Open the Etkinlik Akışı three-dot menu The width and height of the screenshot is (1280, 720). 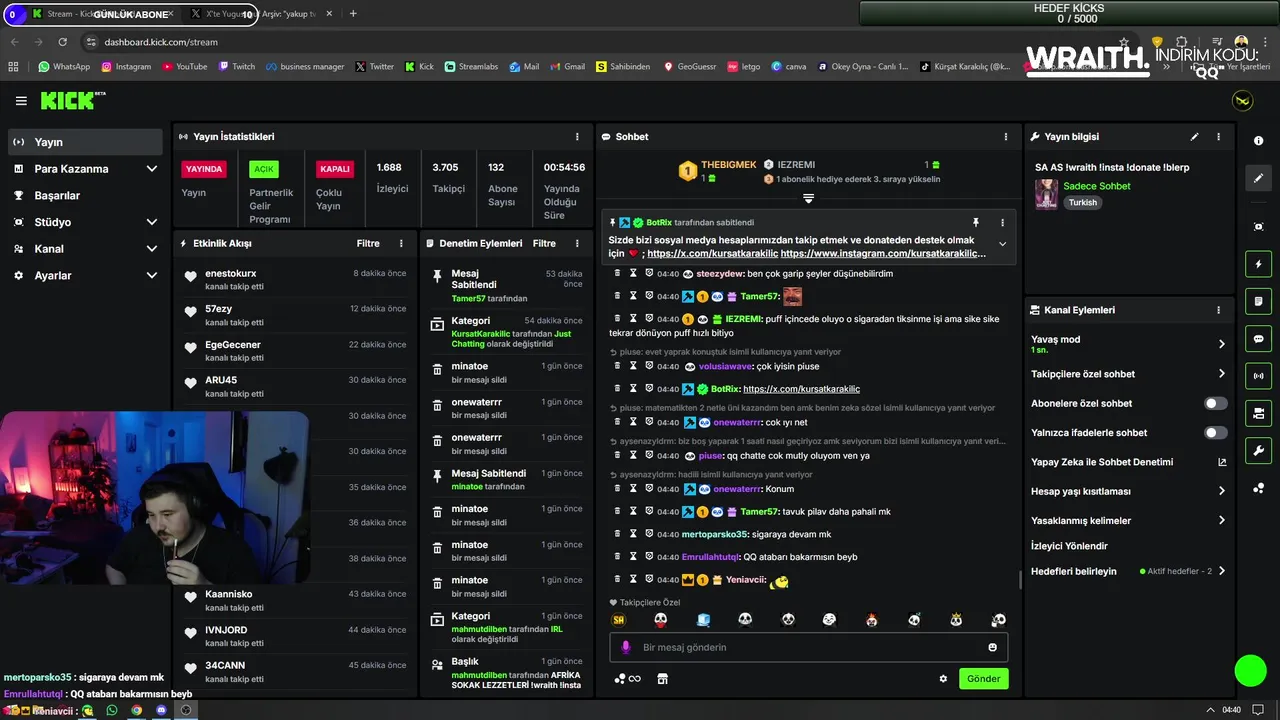pos(401,243)
